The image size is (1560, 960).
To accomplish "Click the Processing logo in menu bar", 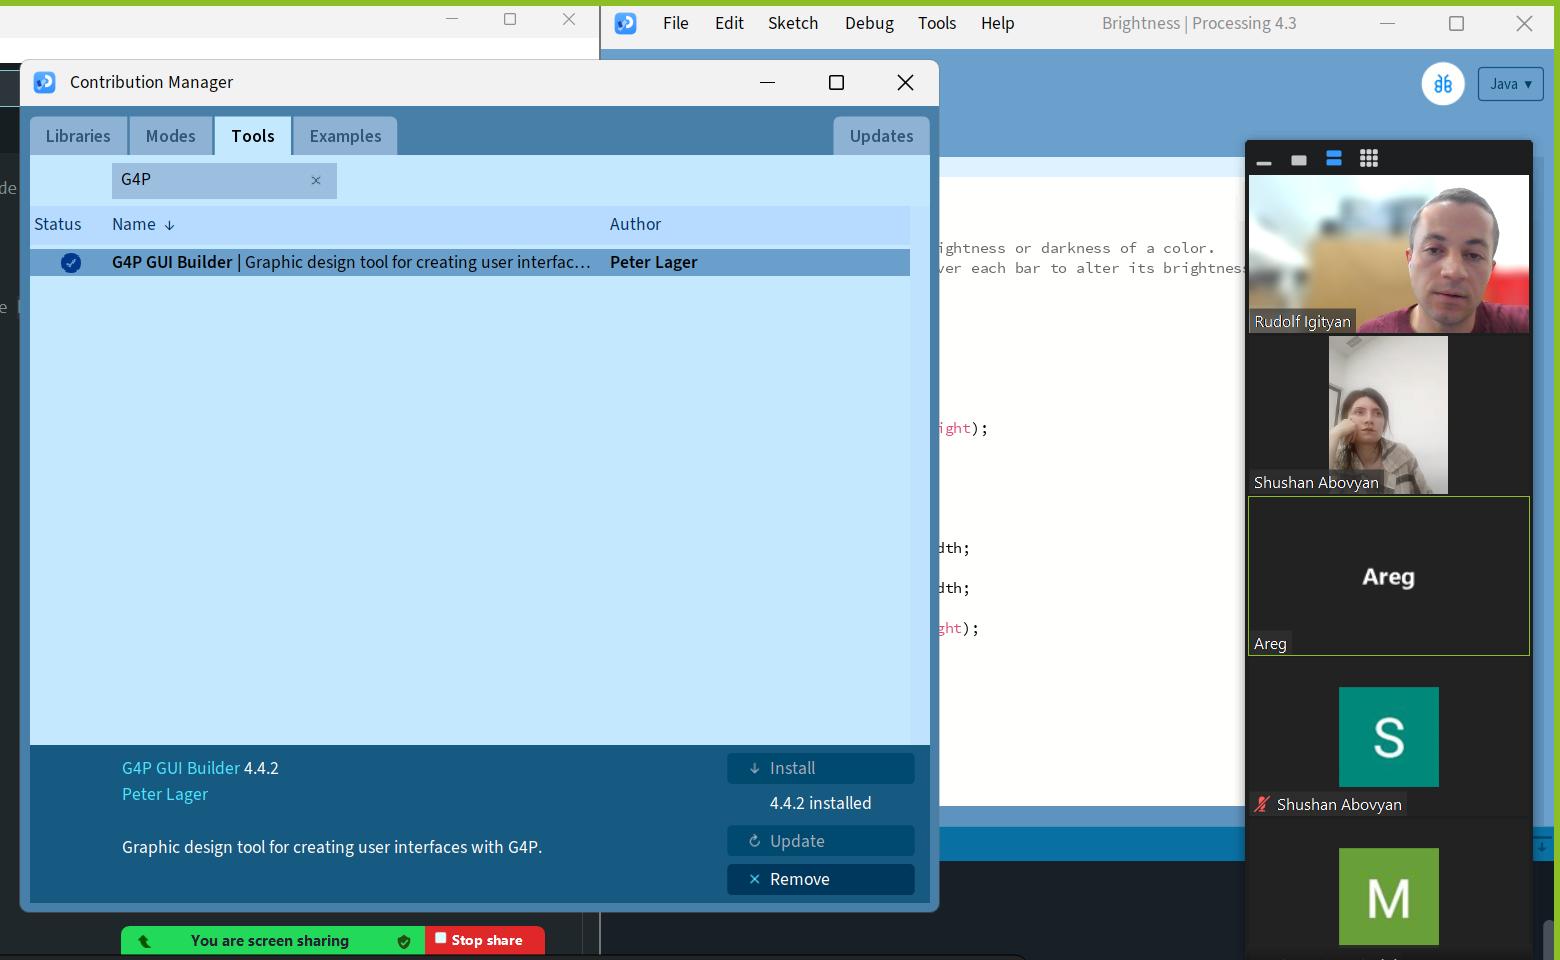I will [x=626, y=23].
